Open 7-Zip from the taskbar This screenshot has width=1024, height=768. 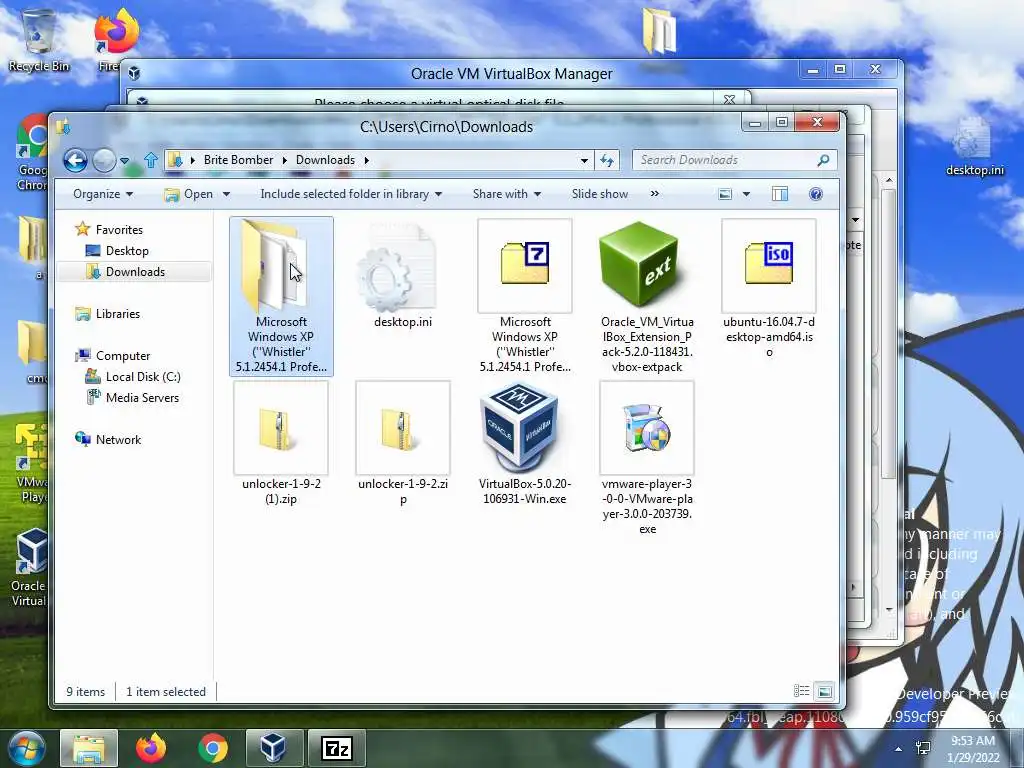336,748
